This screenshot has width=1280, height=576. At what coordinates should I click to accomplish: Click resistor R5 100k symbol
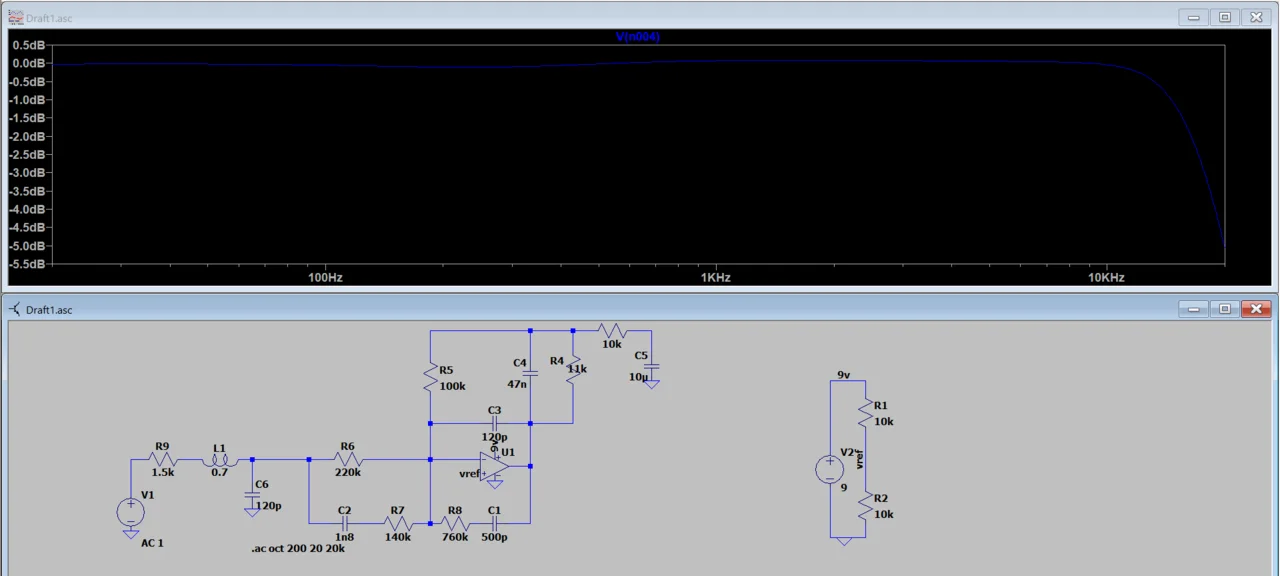pyautogui.click(x=430, y=378)
